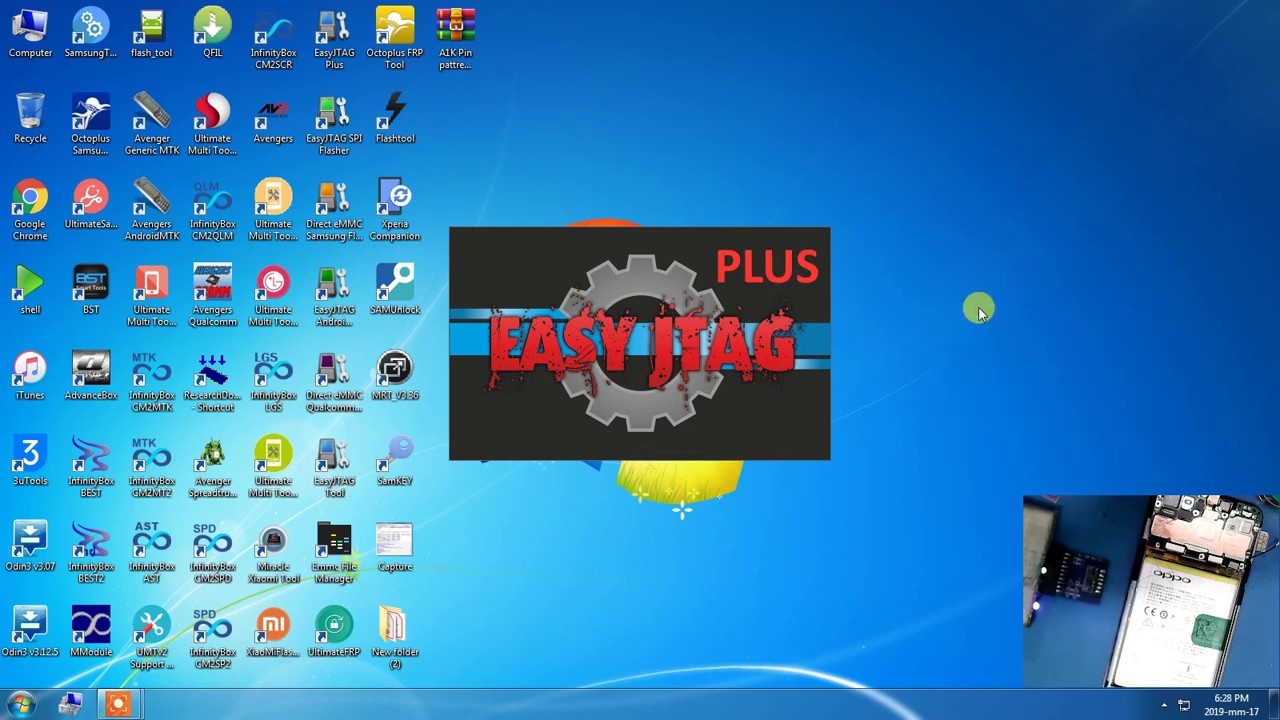Launch the BST desktop shortcut
Viewport: 1280px width, 720px height.
click(91, 291)
